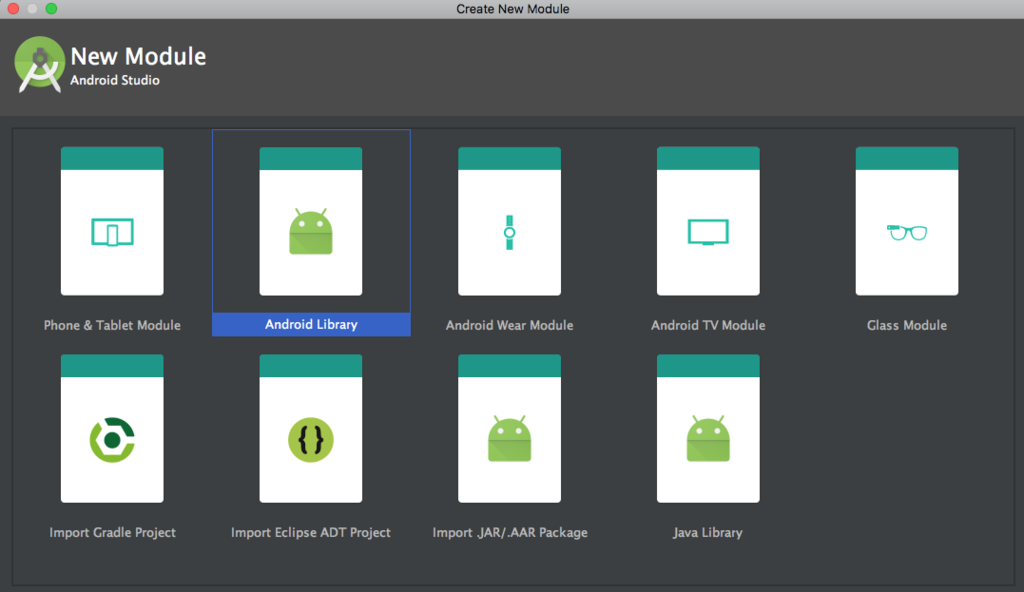Click the "Java Library" label
1024x592 pixels.
708,533
